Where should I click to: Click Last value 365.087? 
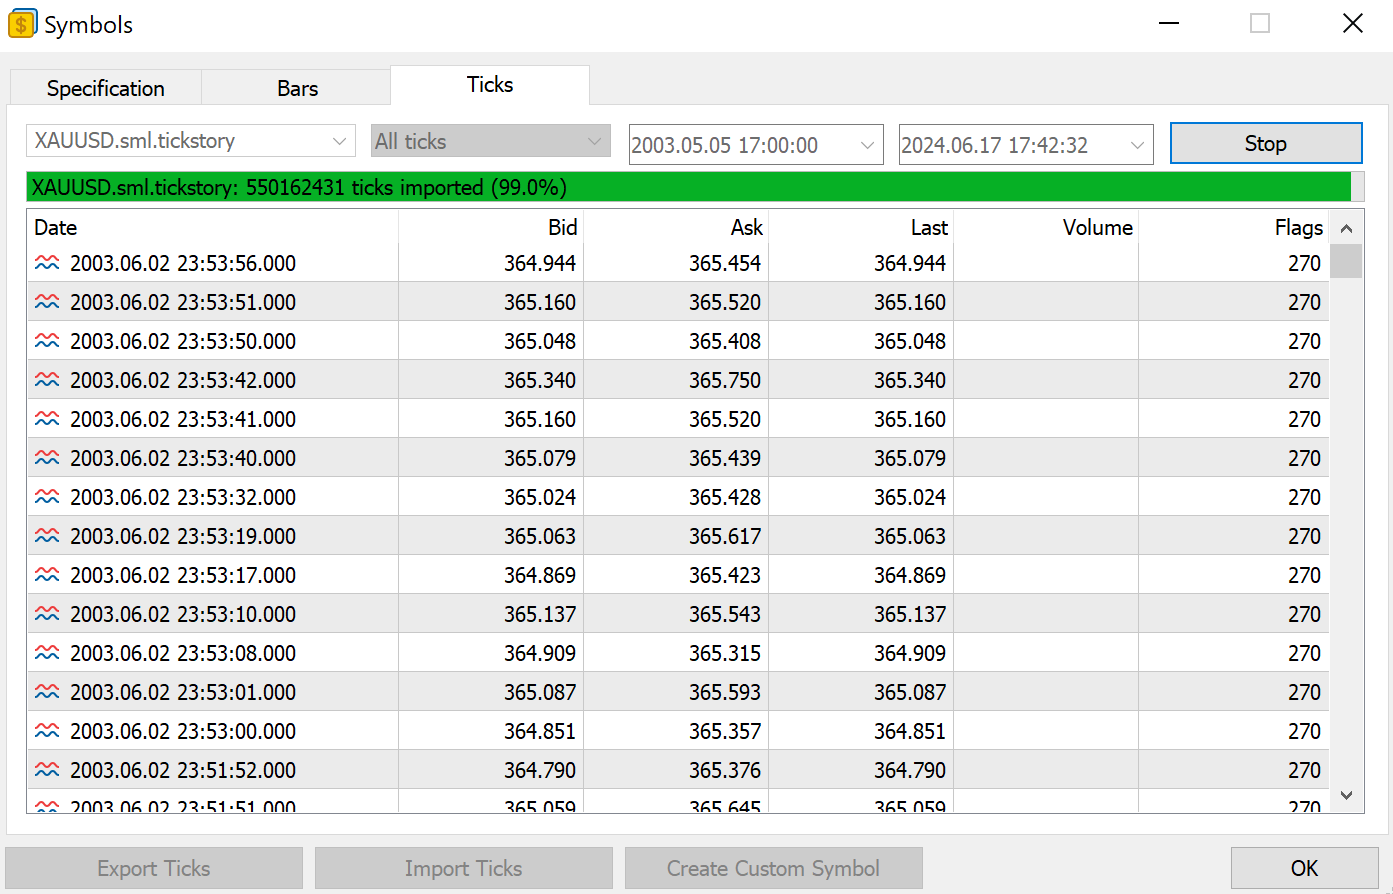coord(910,692)
